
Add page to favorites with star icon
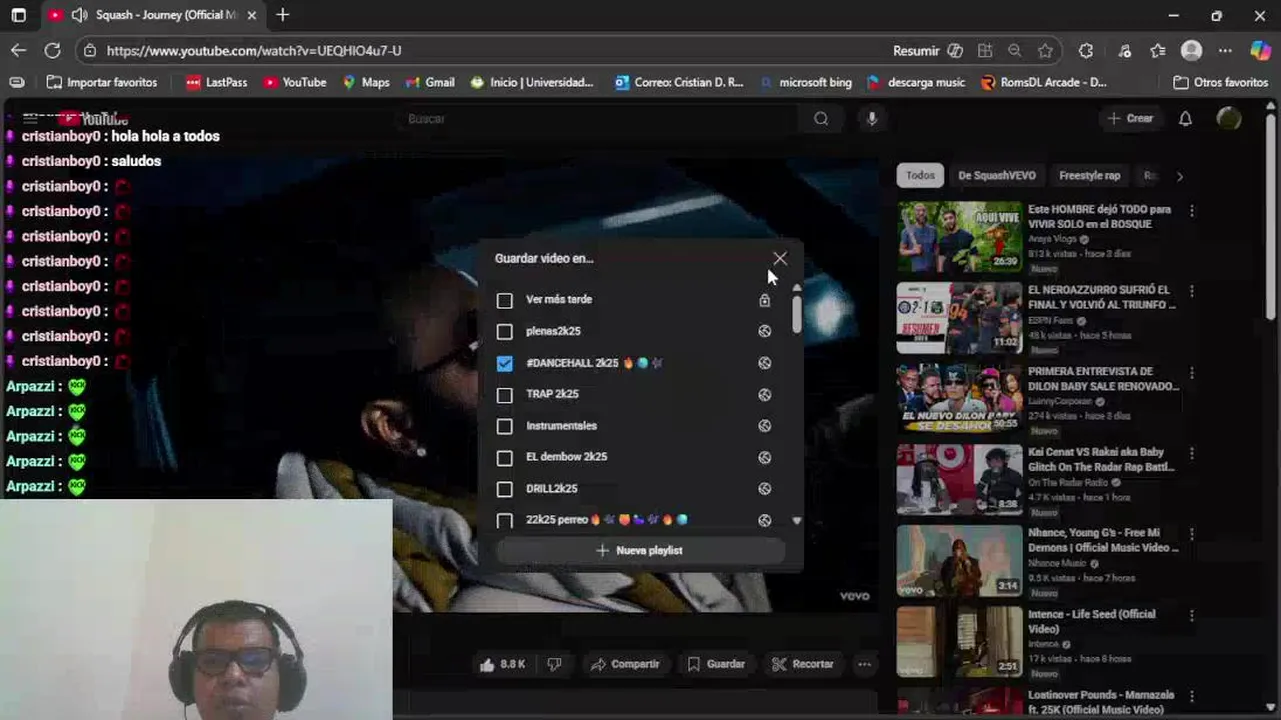tap(1045, 51)
